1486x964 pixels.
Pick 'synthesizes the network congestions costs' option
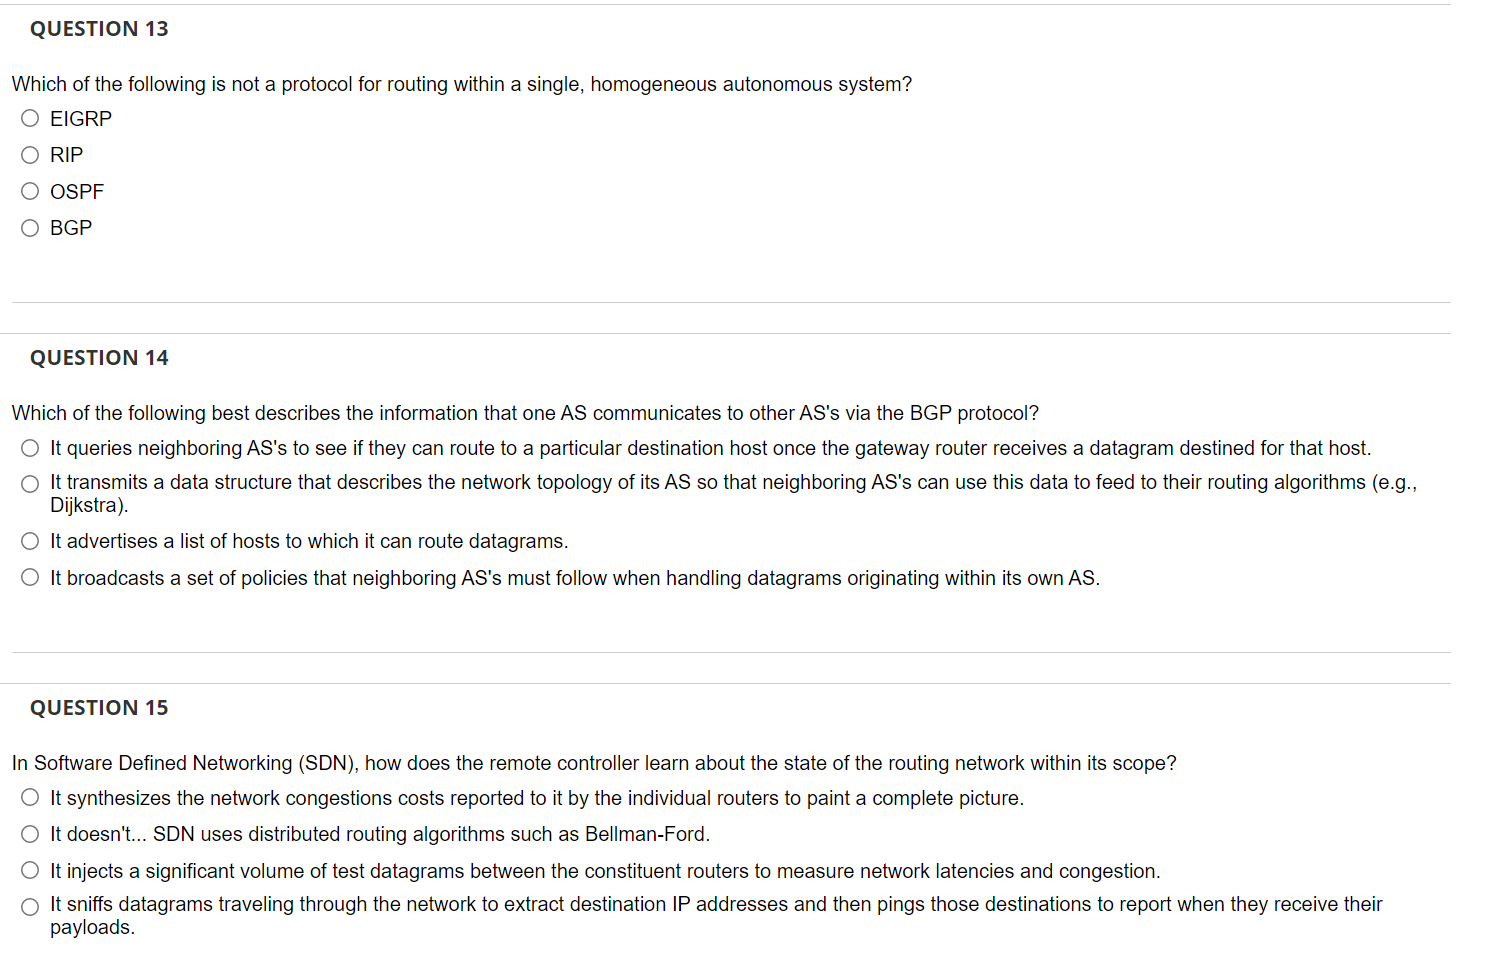tap(30, 797)
